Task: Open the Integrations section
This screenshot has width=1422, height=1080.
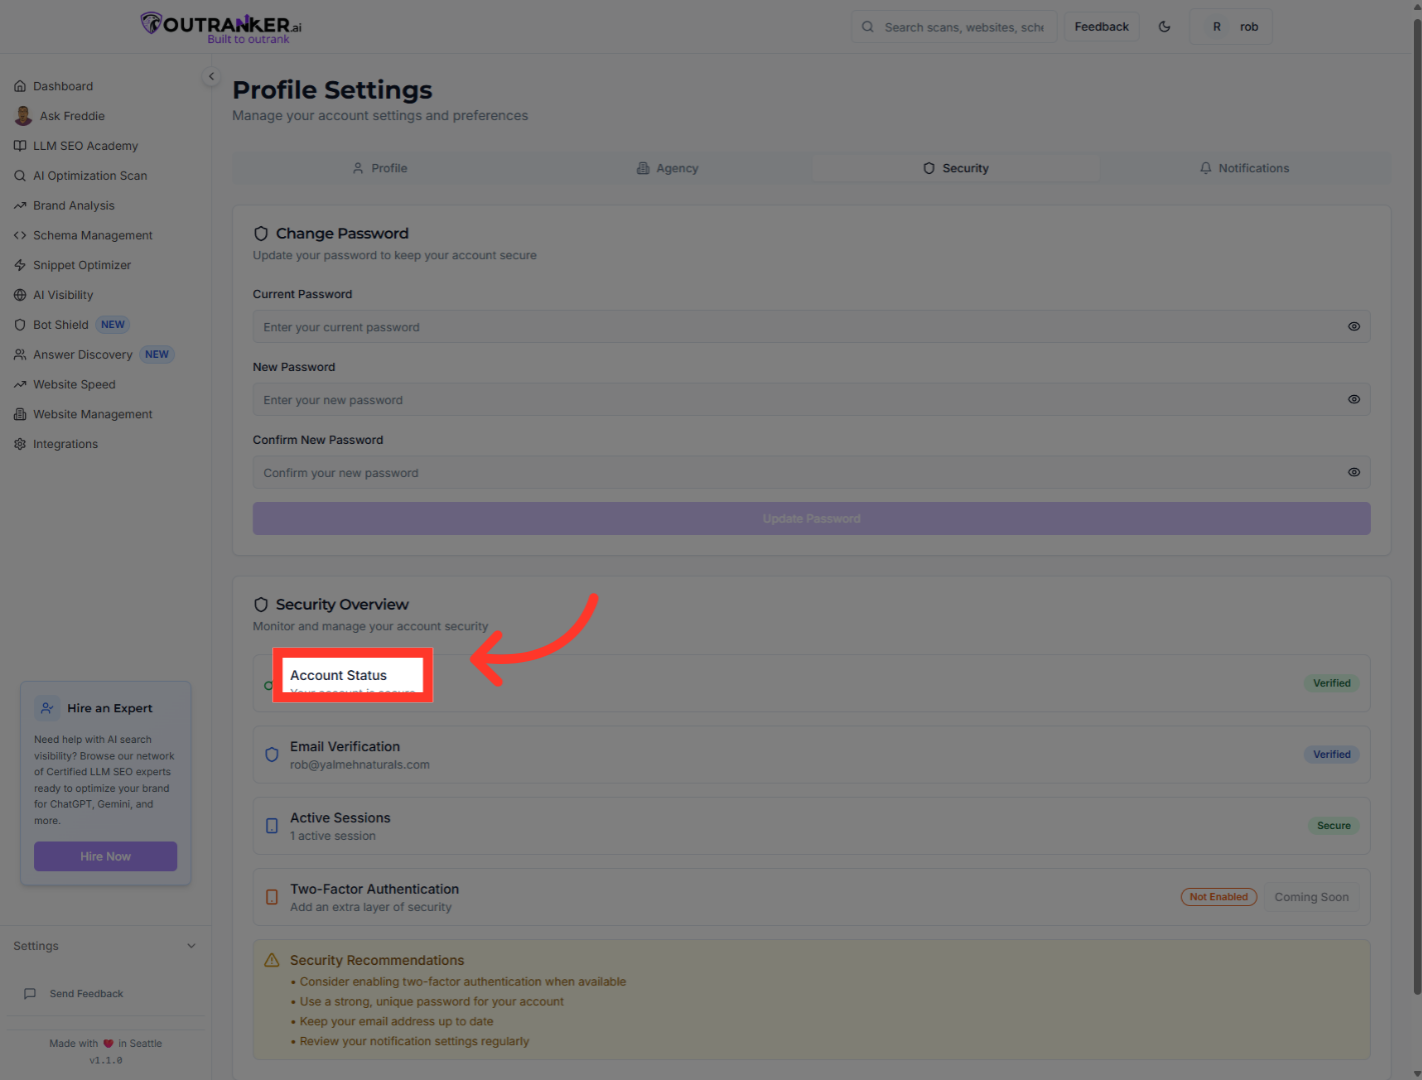Action: [65, 443]
